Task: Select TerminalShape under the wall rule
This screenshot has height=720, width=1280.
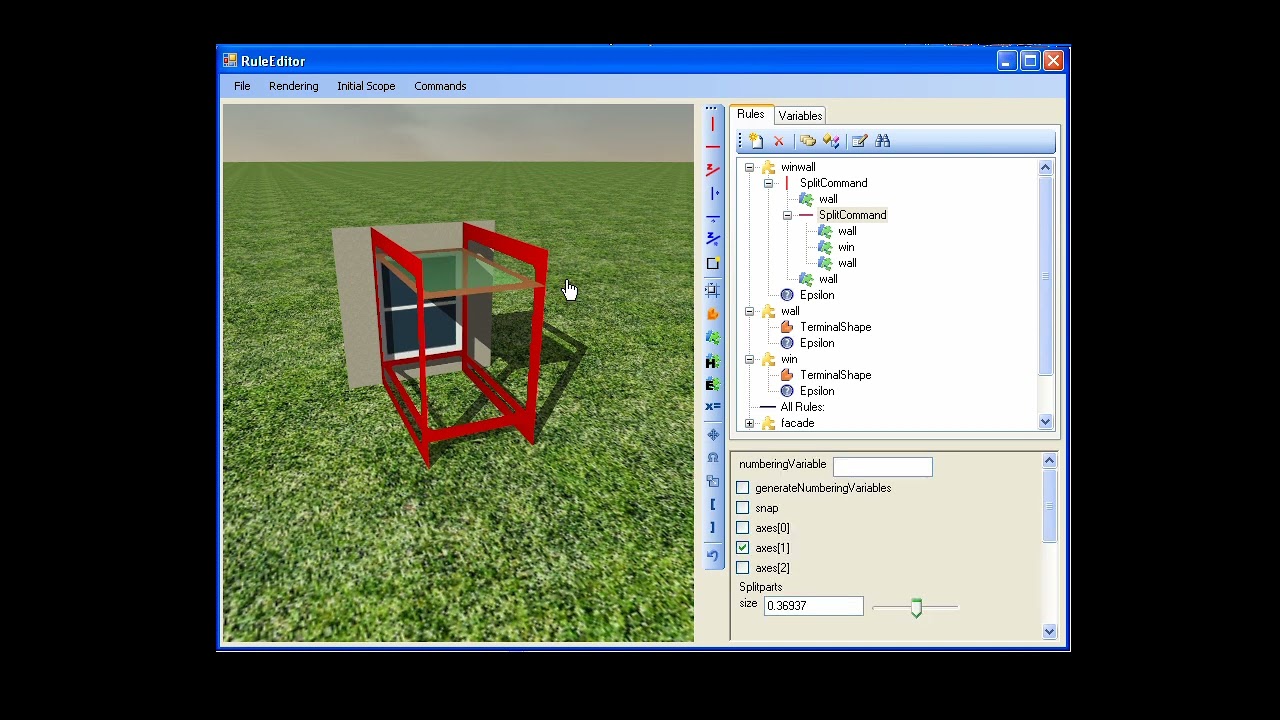Action: coord(835,327)
